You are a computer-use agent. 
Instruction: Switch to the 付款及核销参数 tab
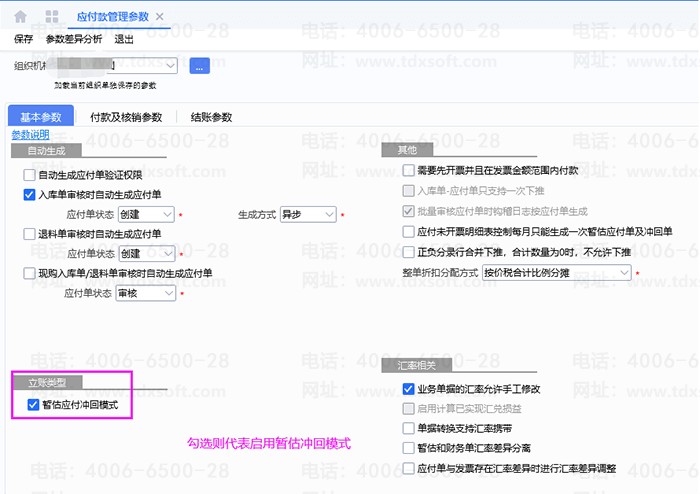coord(126,117)
